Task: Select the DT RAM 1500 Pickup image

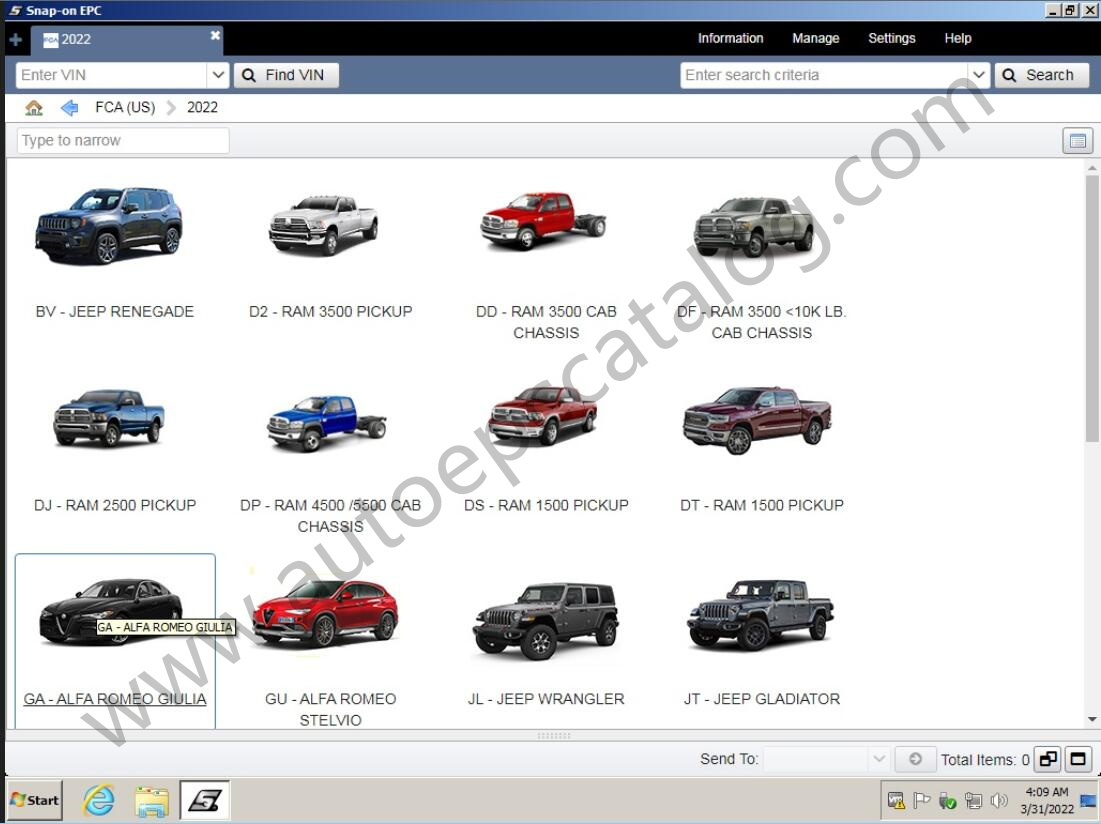Action: (757, 420)
